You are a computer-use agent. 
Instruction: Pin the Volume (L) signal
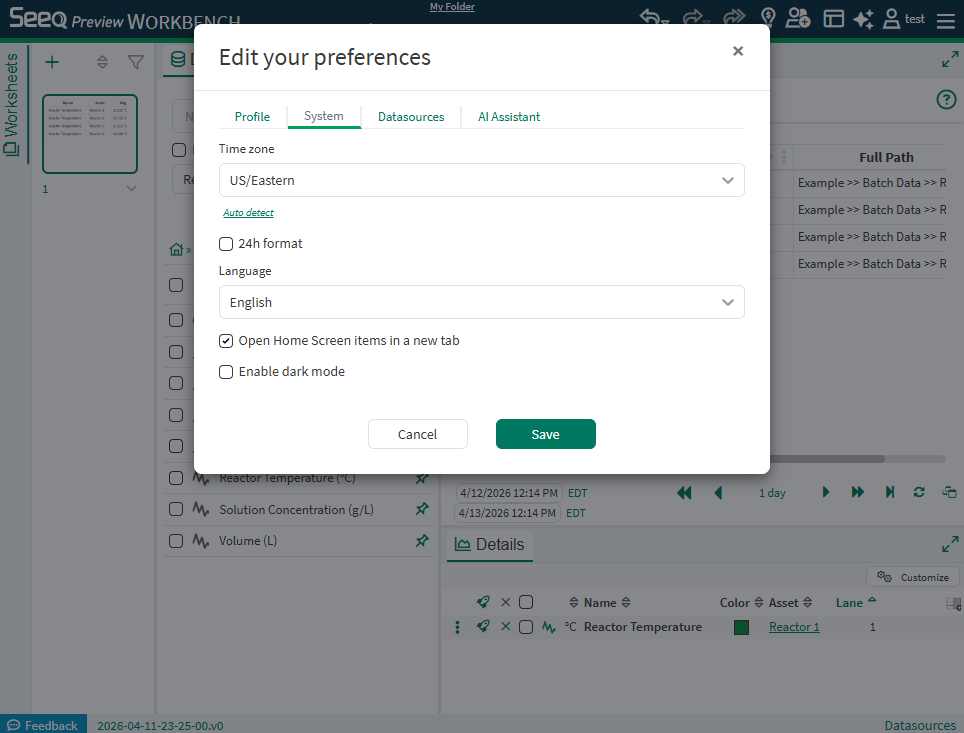[422, 541]
